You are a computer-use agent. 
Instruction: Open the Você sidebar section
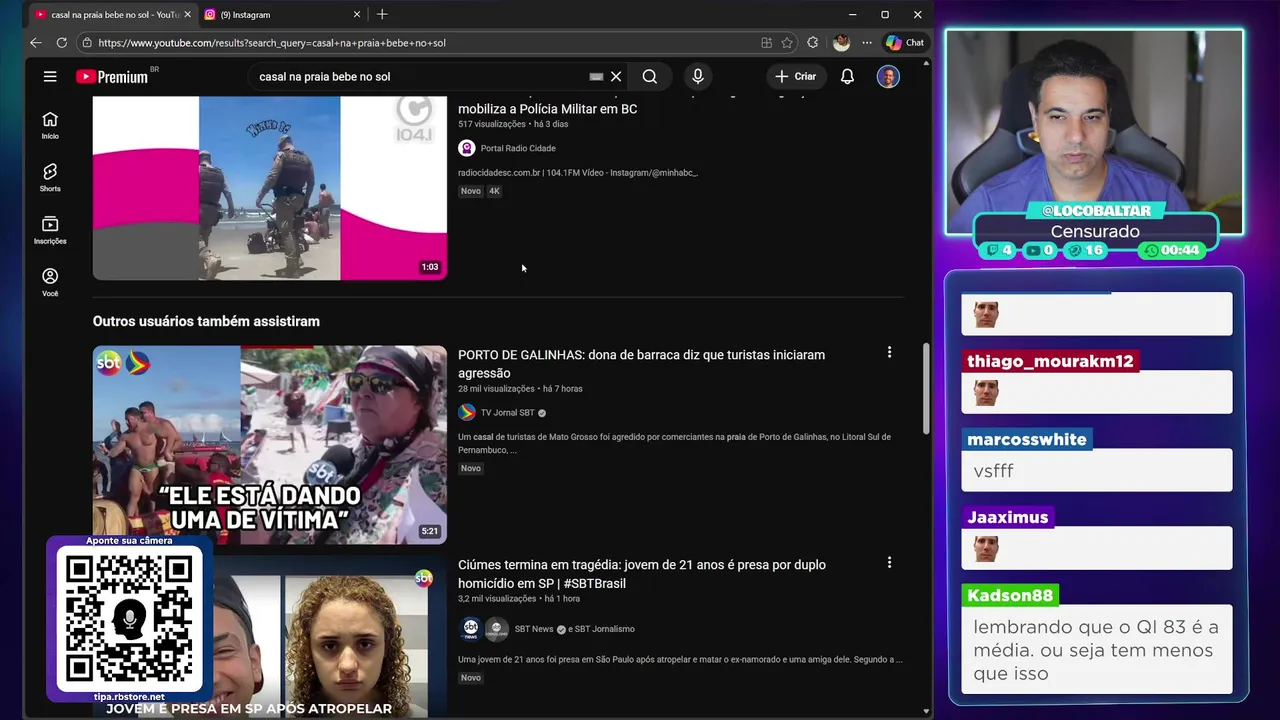click(50, 282)
